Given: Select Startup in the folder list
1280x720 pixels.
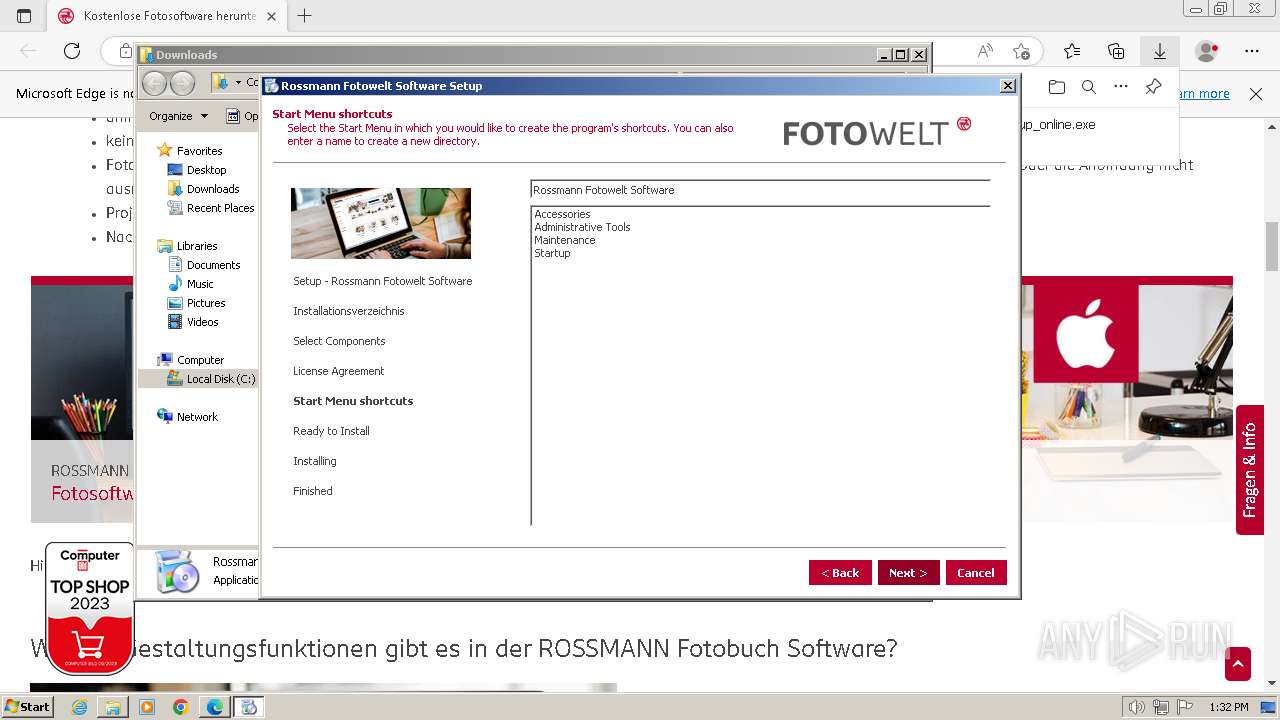Looking at the screenshot, I should (552, 253).
